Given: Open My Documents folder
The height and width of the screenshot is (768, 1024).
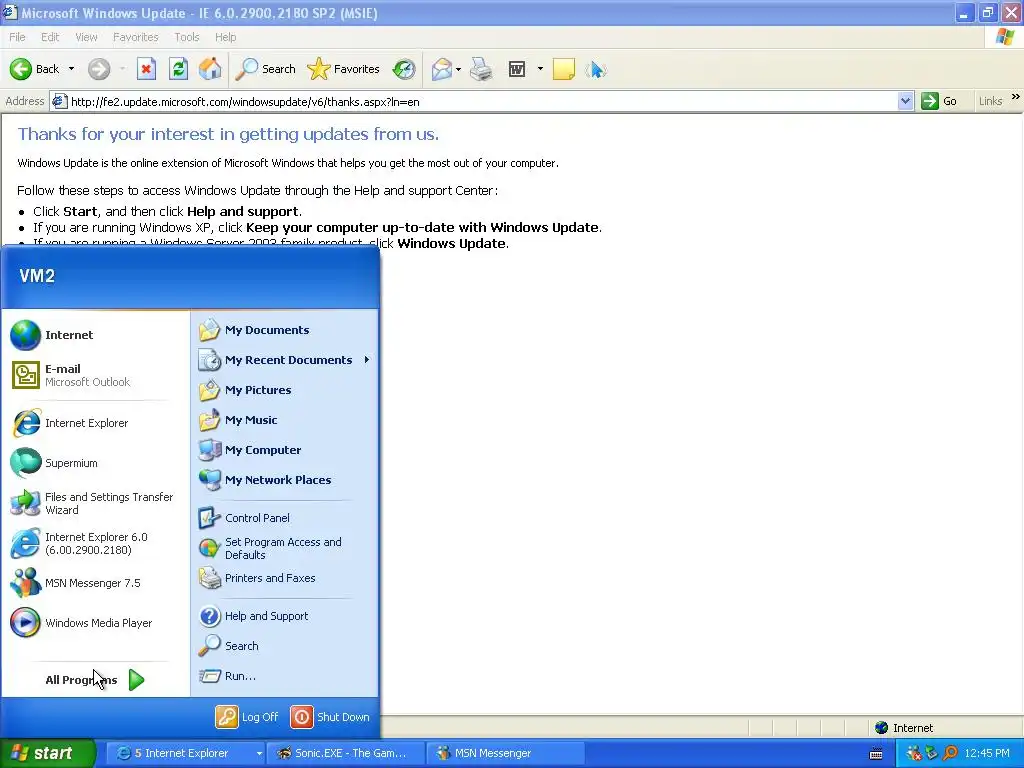Looking at the screenshot, I should coord(286,330).
